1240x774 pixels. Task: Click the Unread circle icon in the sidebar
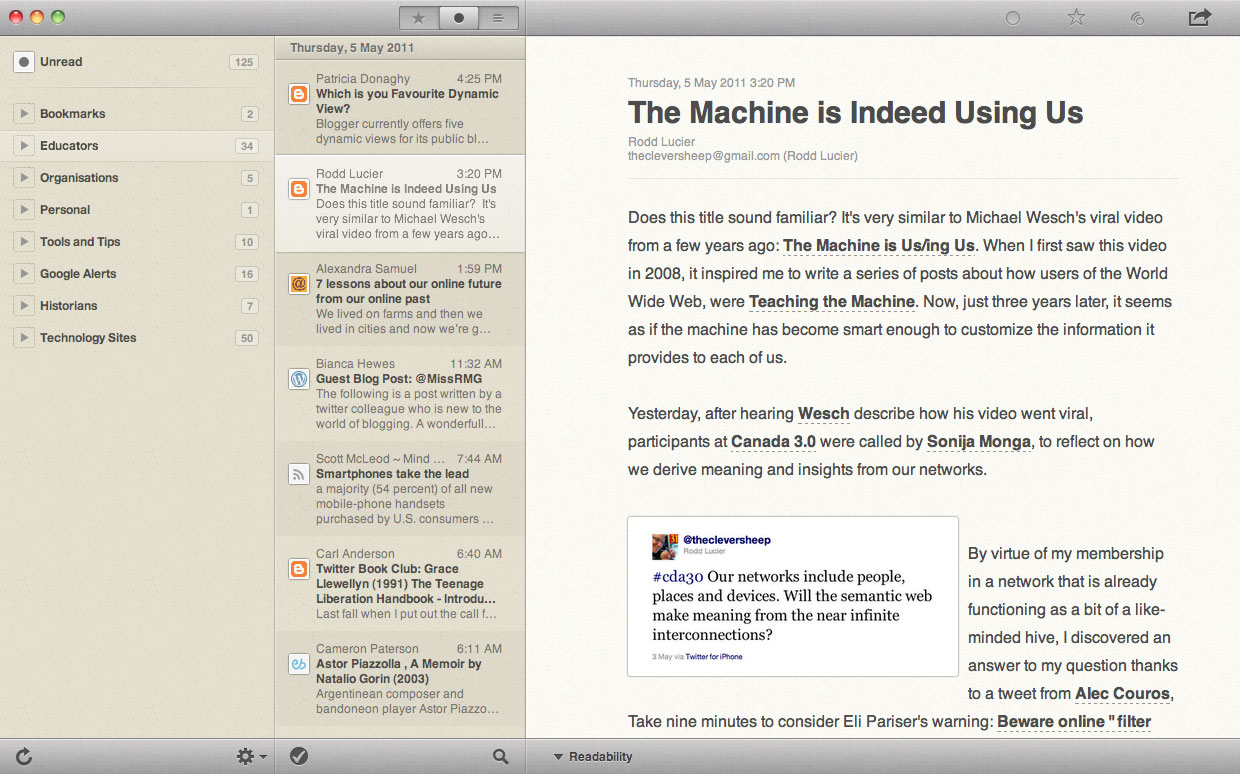click(24, 62)
